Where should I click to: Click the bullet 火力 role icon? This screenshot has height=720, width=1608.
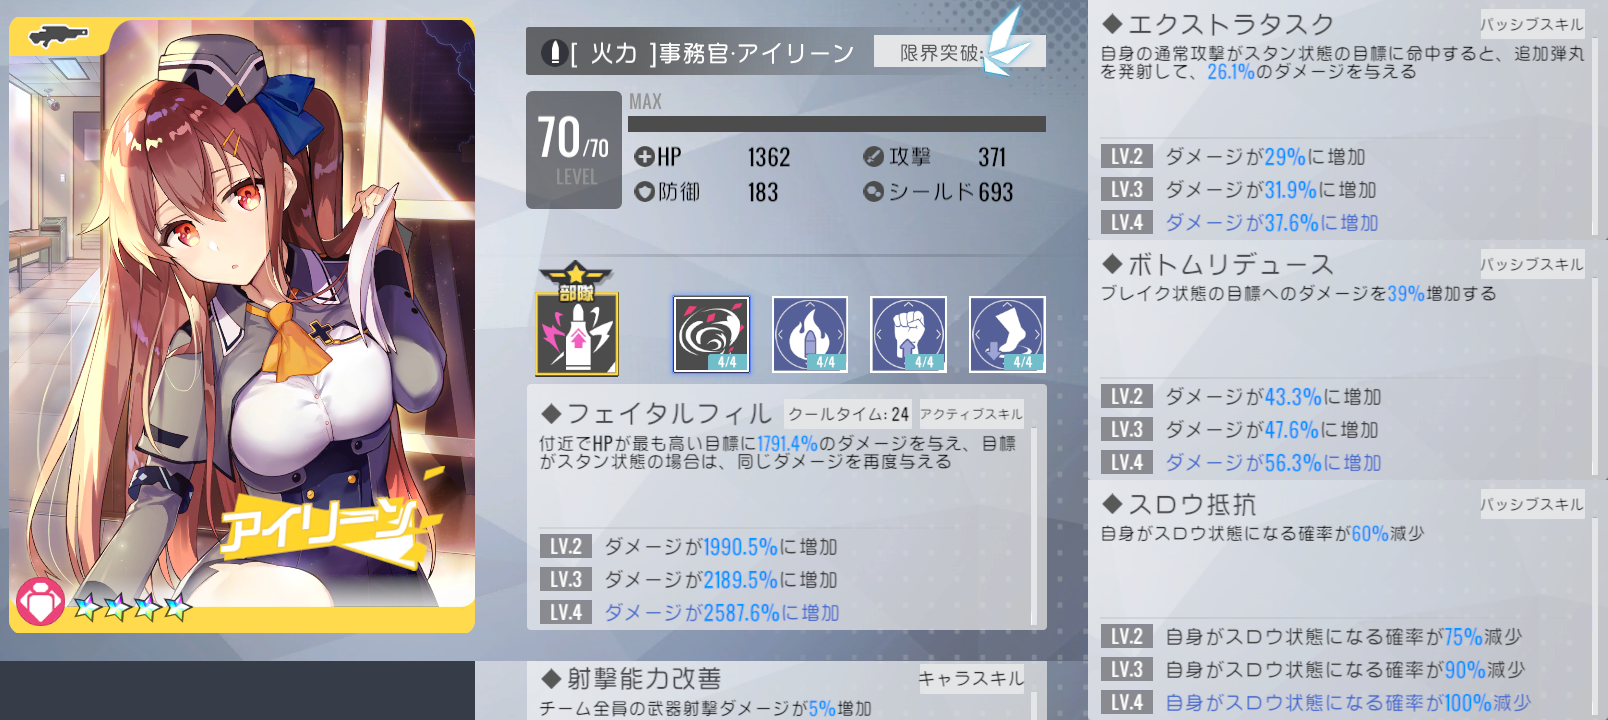pos(554,52)
